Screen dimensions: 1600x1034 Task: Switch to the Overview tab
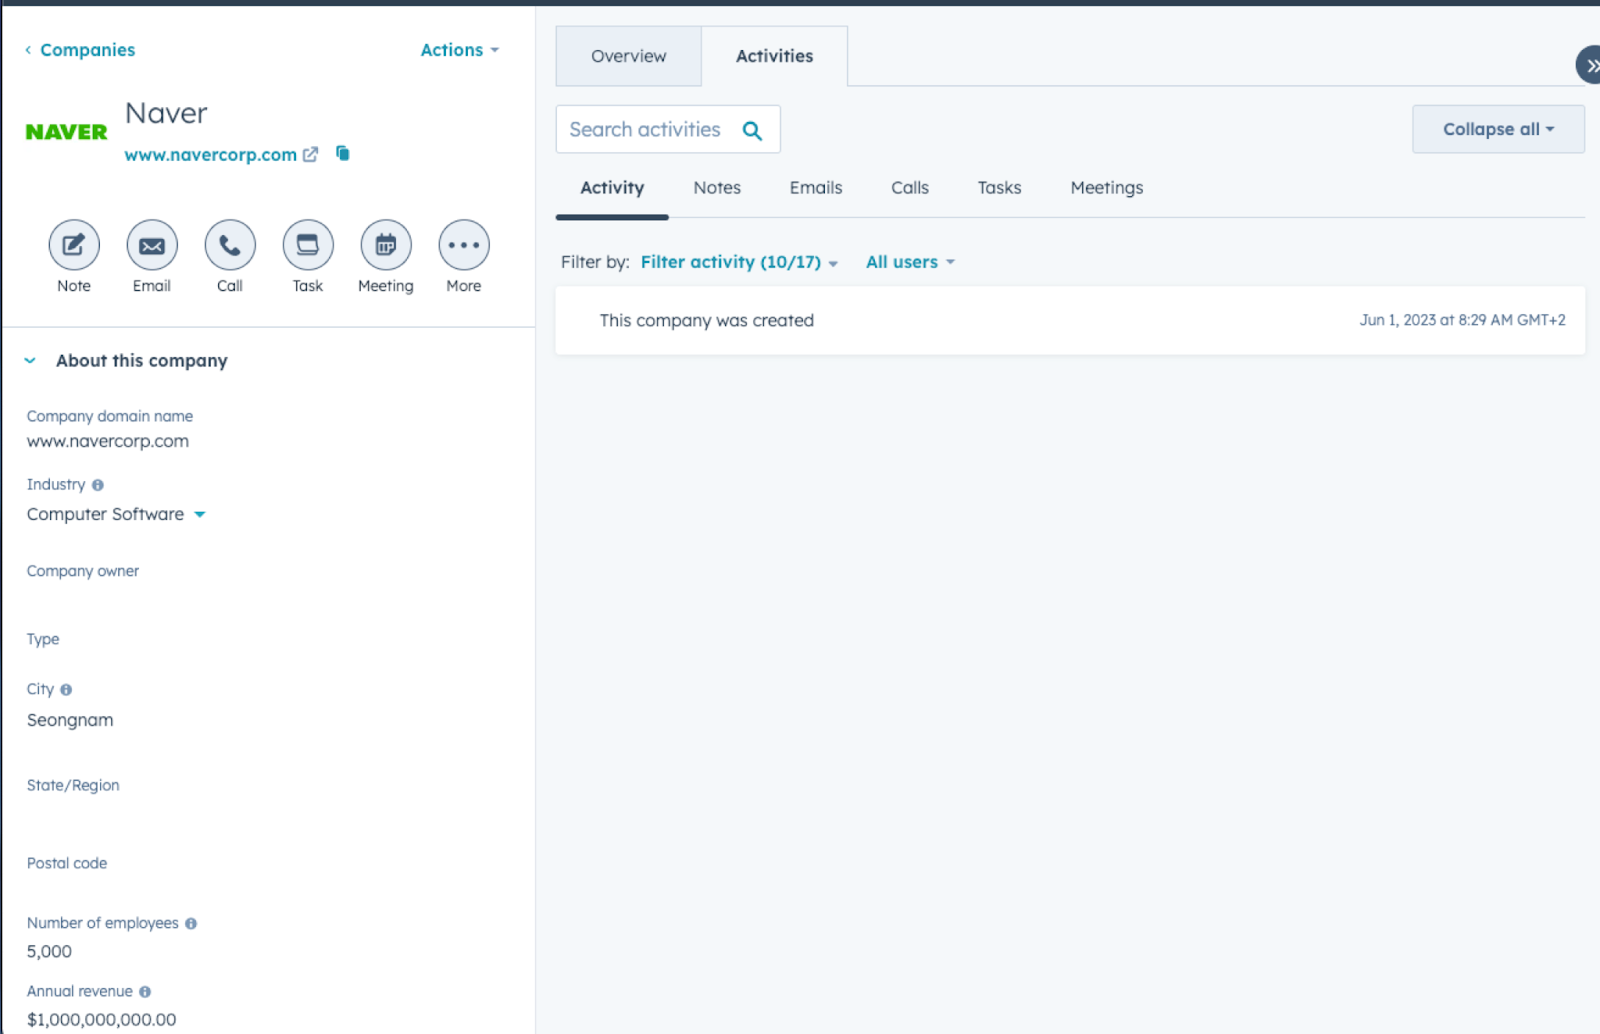pos(628,56)
